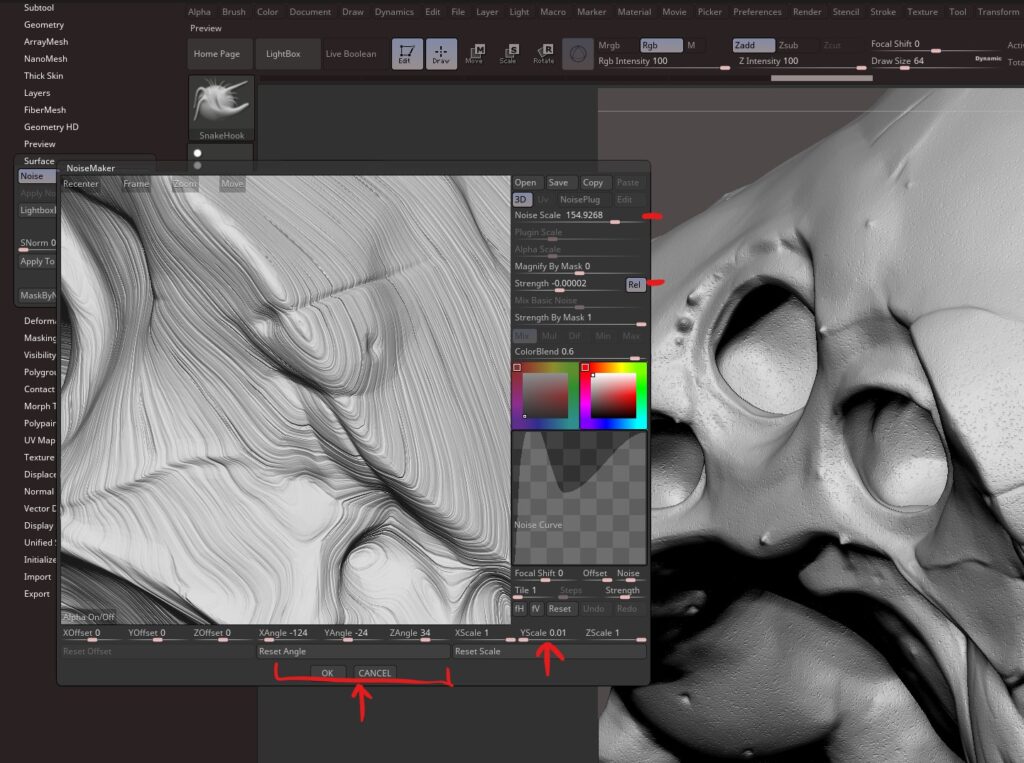Screen dimensions: 1024x763
Task: Expand the FiberMesh subpalette
Action: click(45, 110)
